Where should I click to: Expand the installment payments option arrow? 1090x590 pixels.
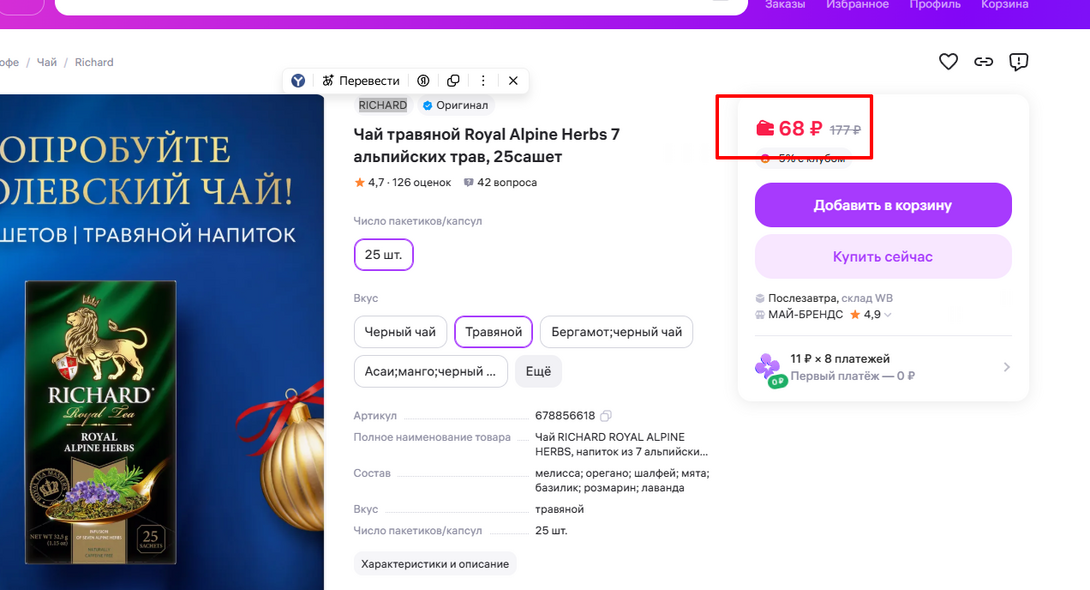point(1006,367)
